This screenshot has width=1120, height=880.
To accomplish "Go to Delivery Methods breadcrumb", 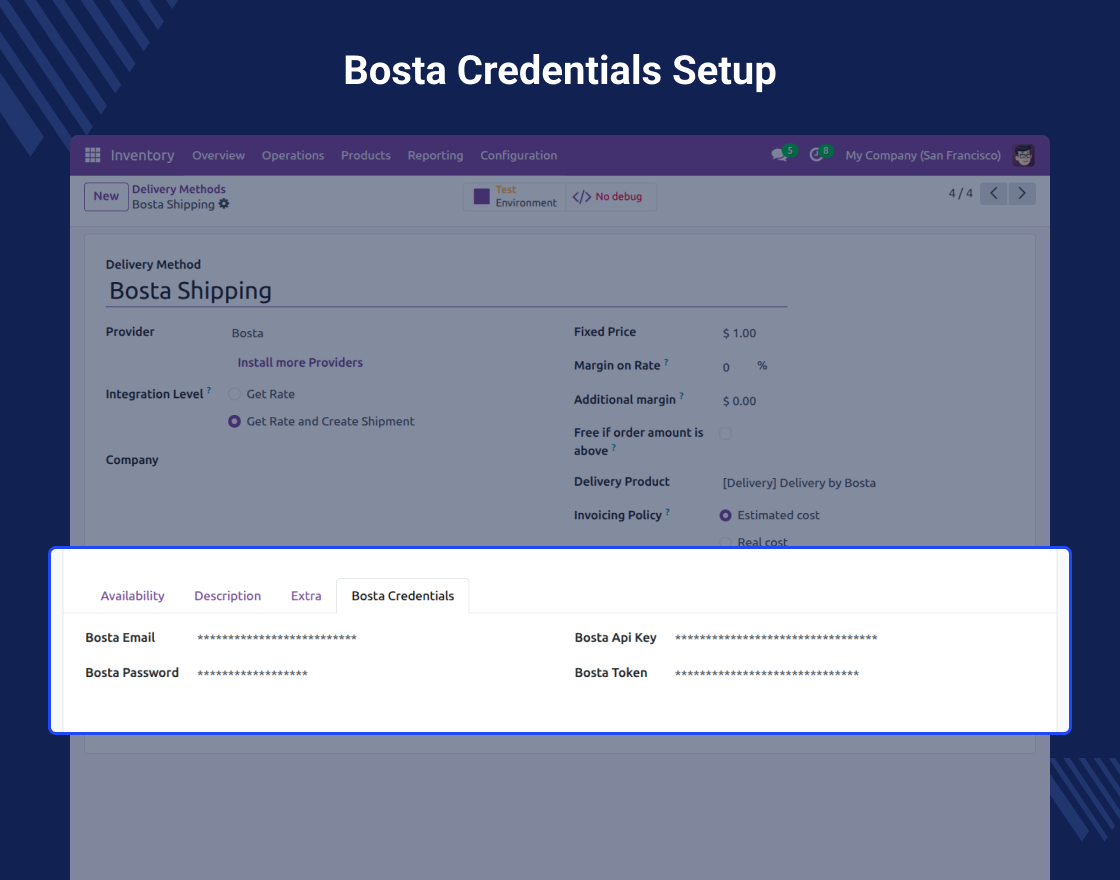I will pyautogui.click(x=179, y=189).
